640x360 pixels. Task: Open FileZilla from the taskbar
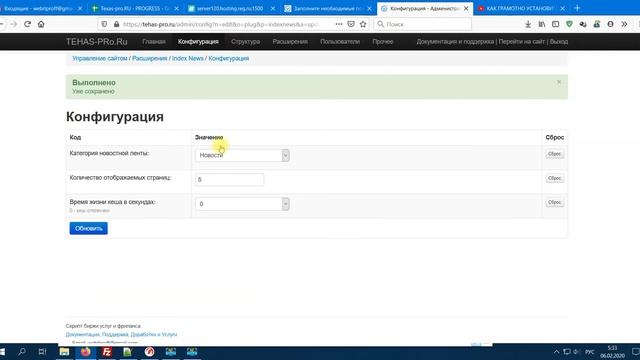tap(107, 352)
